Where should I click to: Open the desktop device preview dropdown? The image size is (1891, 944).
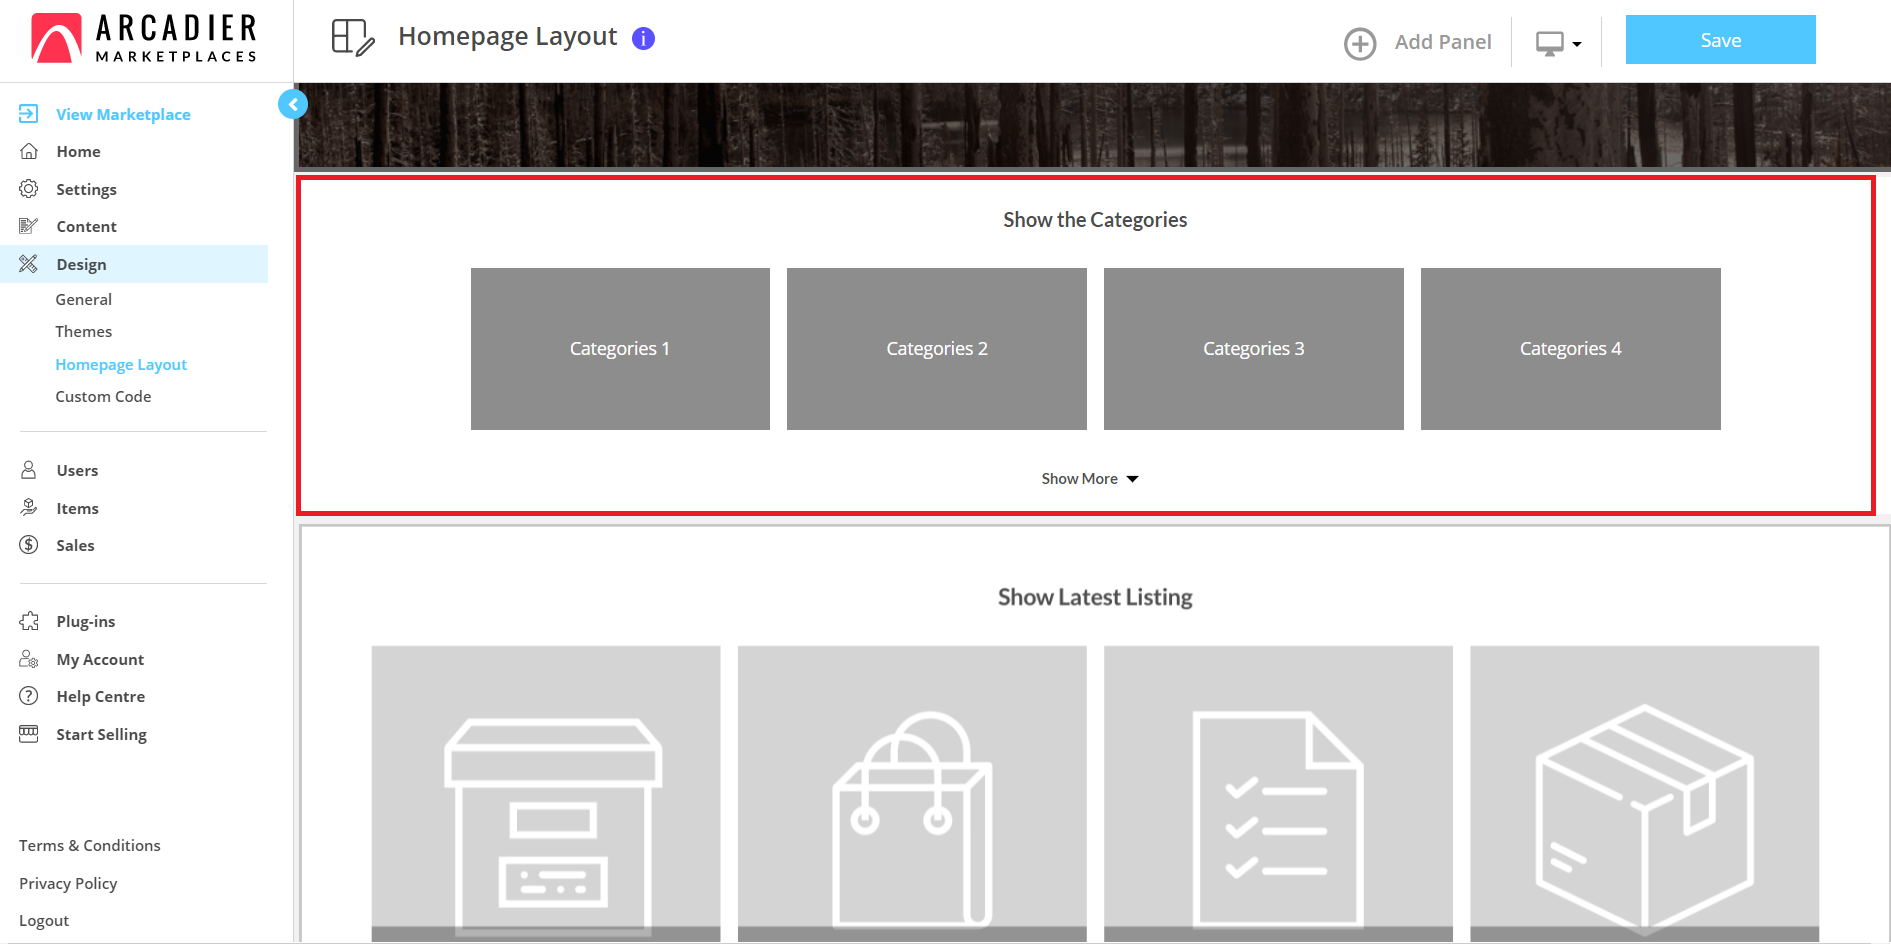click(1558, 43)
